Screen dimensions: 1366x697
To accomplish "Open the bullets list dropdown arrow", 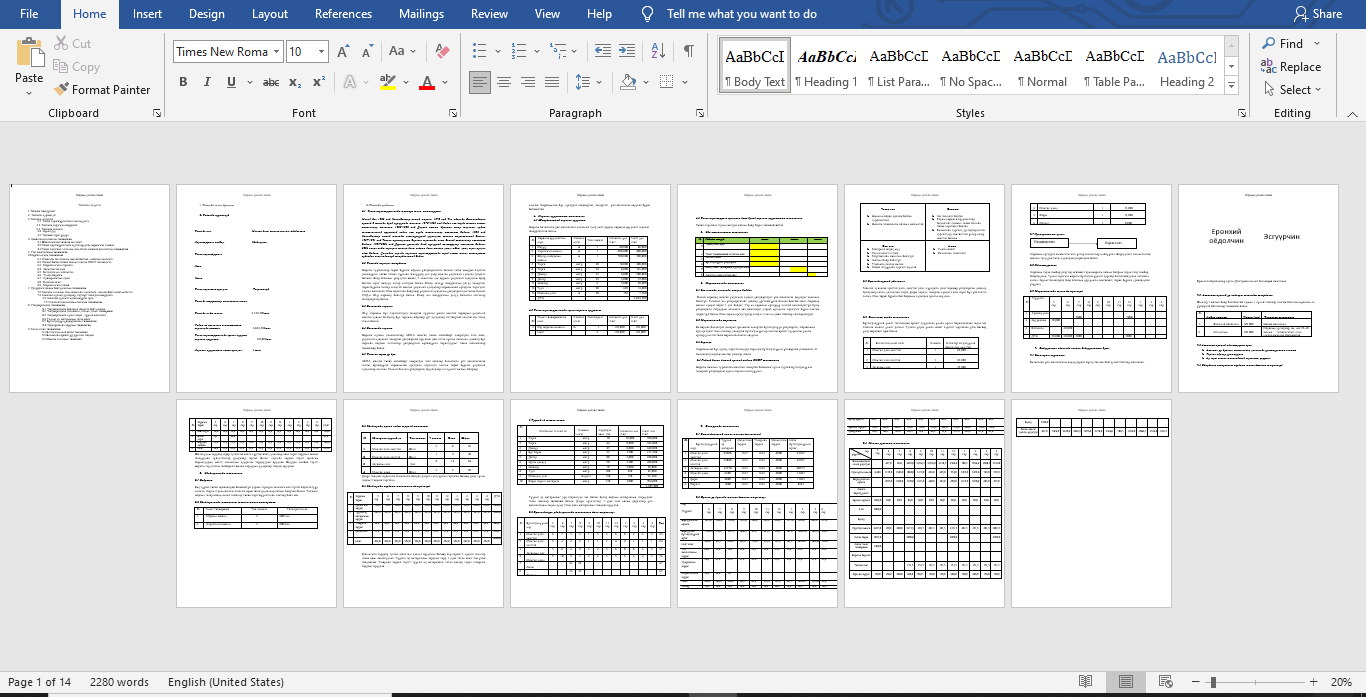I will click(x=498, y=52).
